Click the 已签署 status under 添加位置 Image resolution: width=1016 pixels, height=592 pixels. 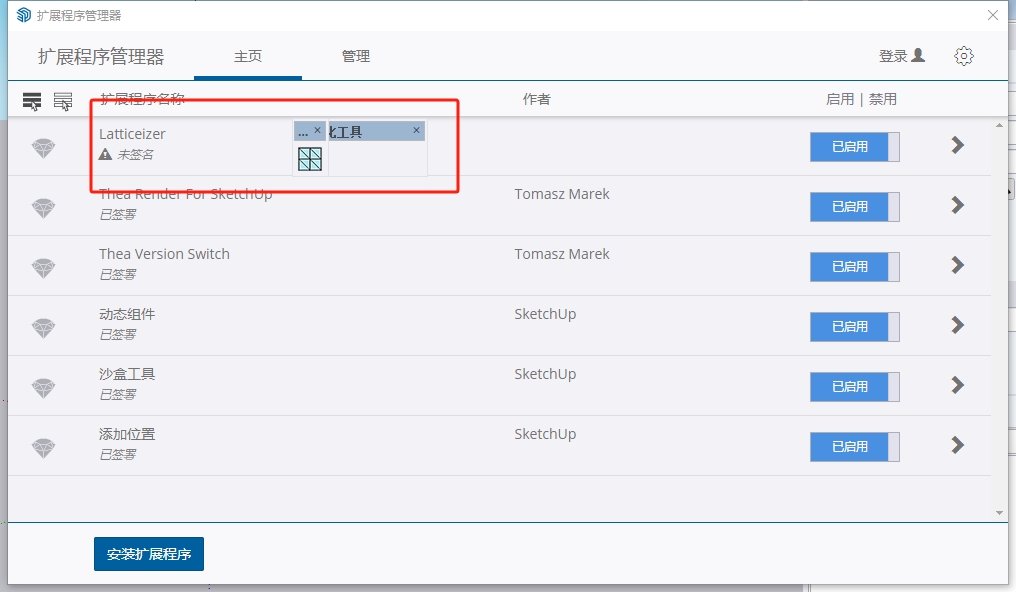click(117, 455)
